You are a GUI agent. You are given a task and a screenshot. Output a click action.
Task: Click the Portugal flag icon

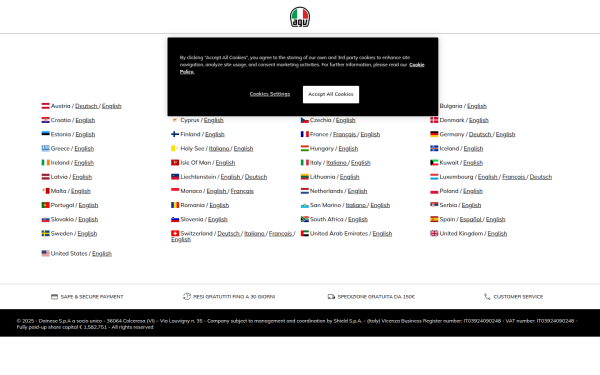click(46, 205)
